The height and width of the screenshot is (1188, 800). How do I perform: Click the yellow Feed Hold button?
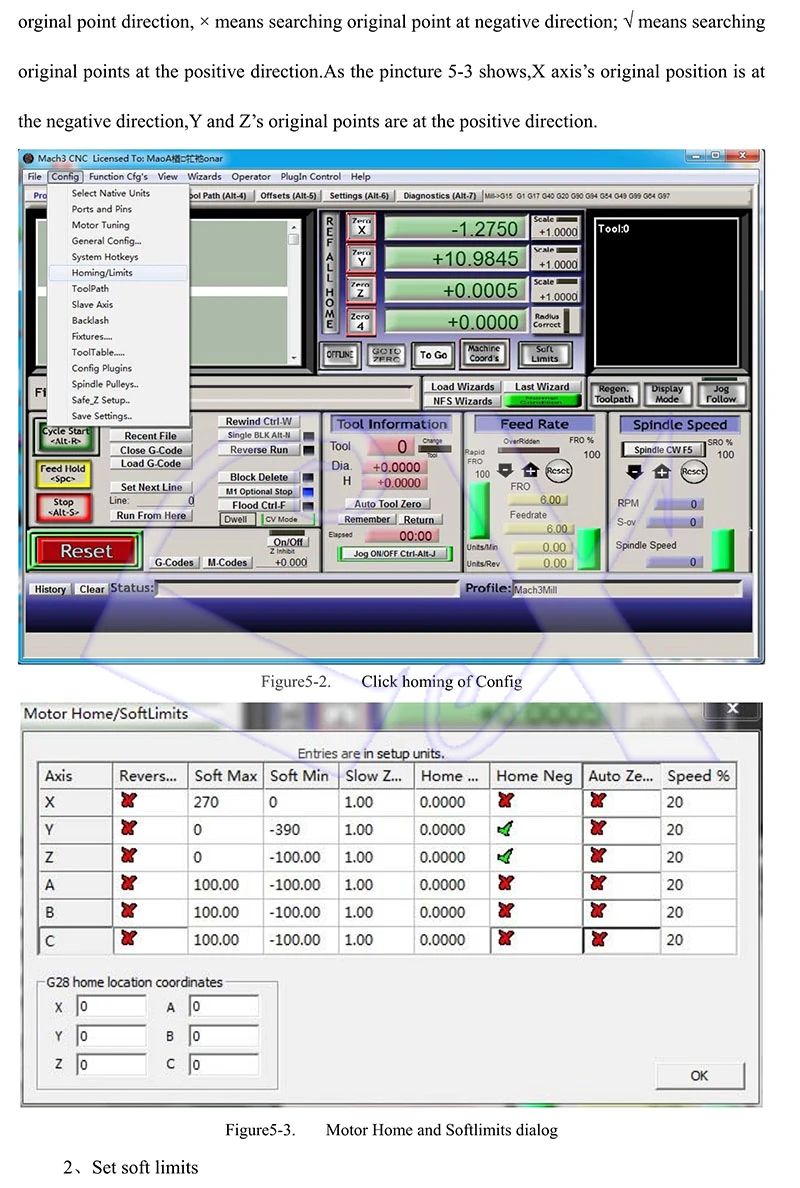coord(63,474)
